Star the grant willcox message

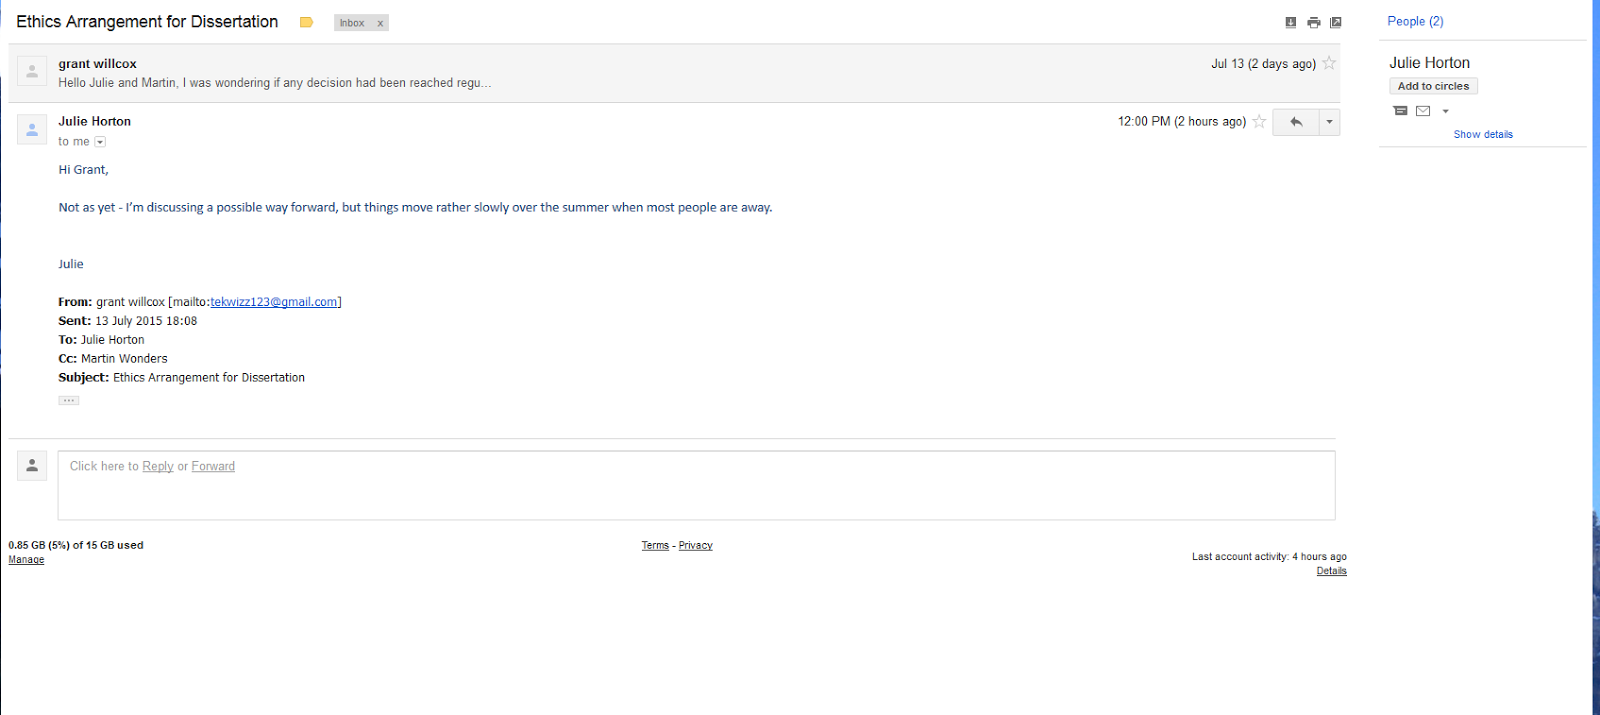point(1329,63)
